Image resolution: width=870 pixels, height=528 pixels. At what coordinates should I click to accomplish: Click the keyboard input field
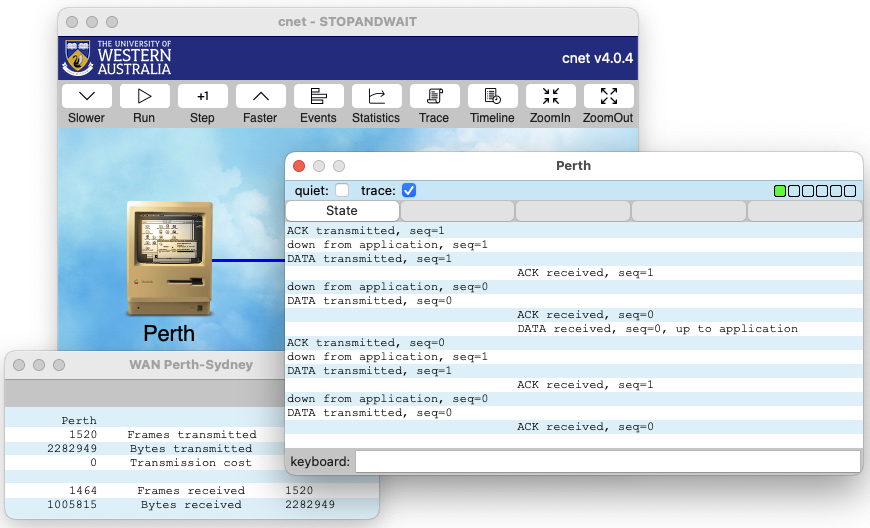607,462
